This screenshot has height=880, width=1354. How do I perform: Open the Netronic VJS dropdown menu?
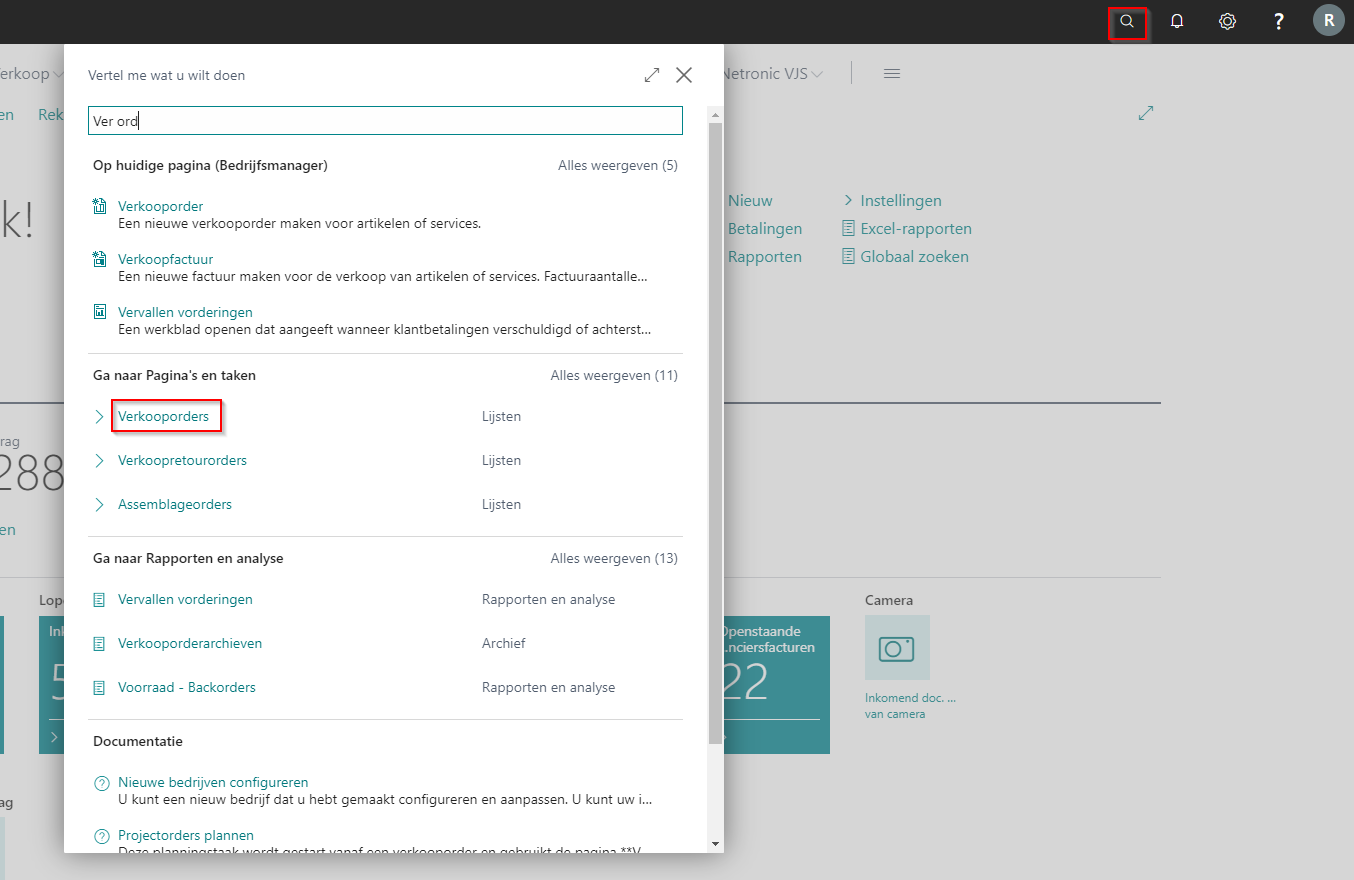(x=773, y=74)
